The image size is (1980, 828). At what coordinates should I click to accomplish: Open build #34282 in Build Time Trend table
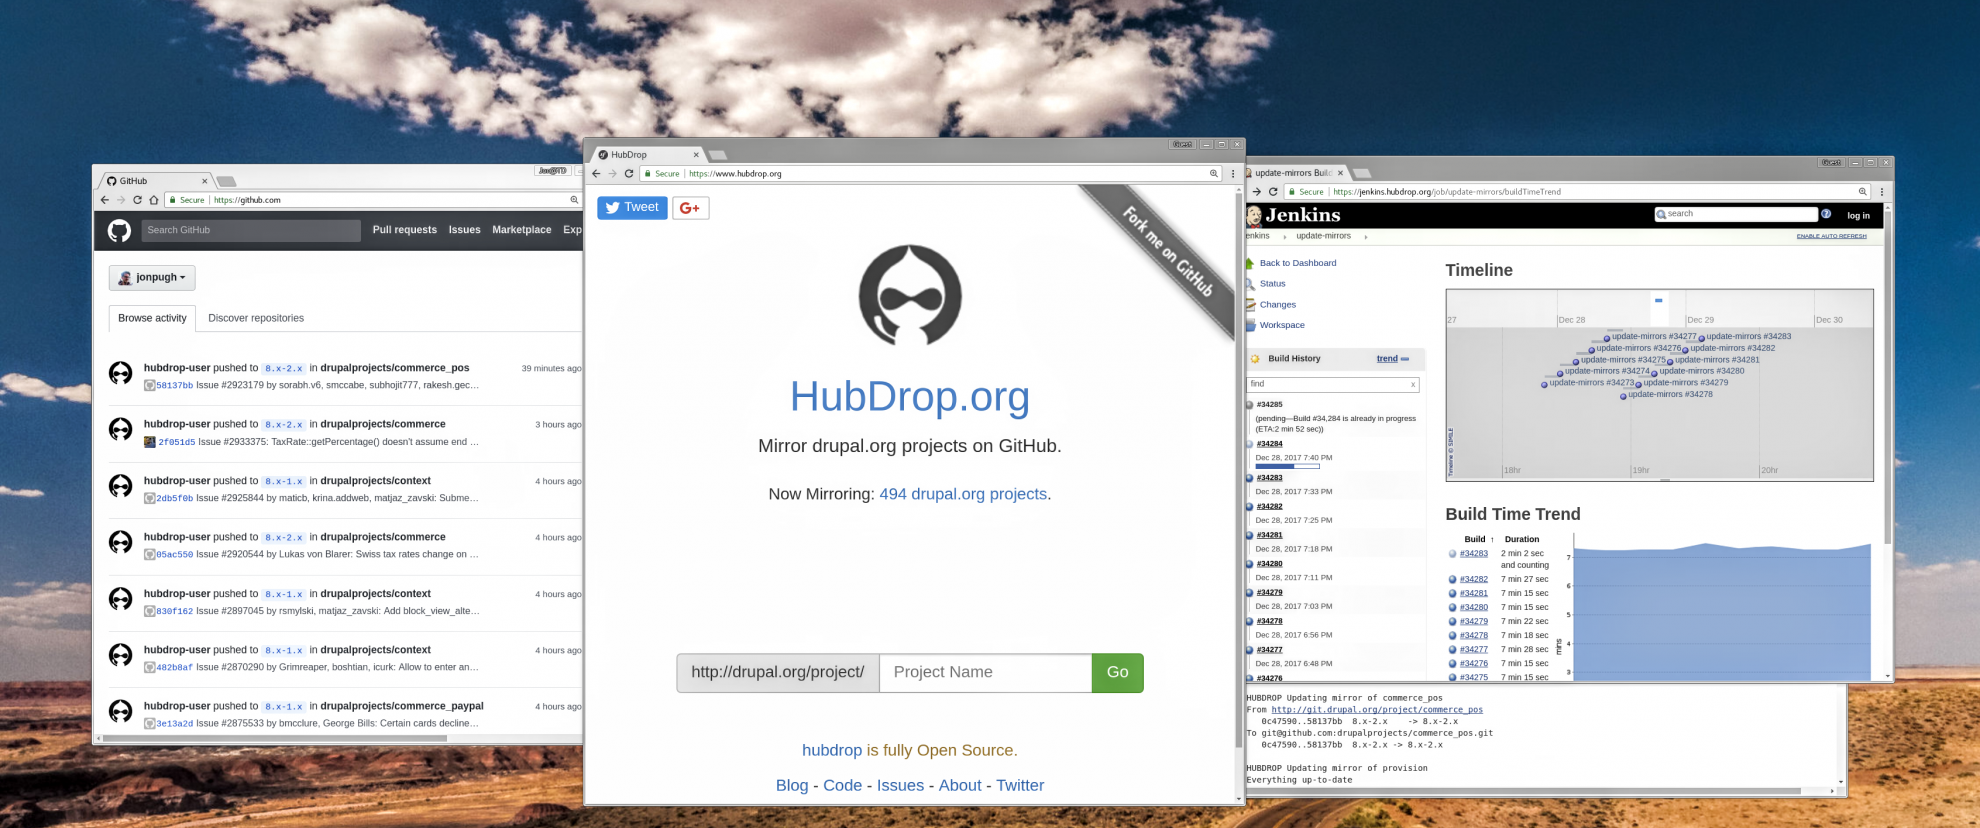[x=1473, y=579]
